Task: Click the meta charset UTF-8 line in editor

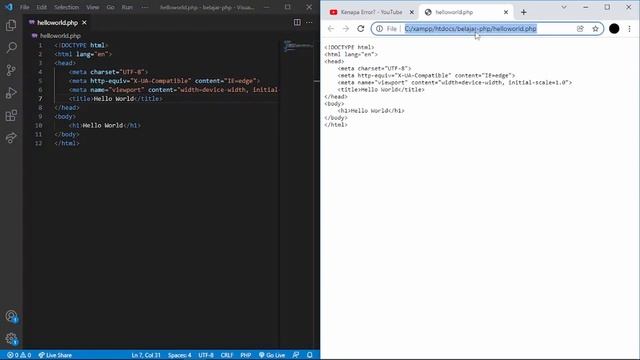Action: 108,72
